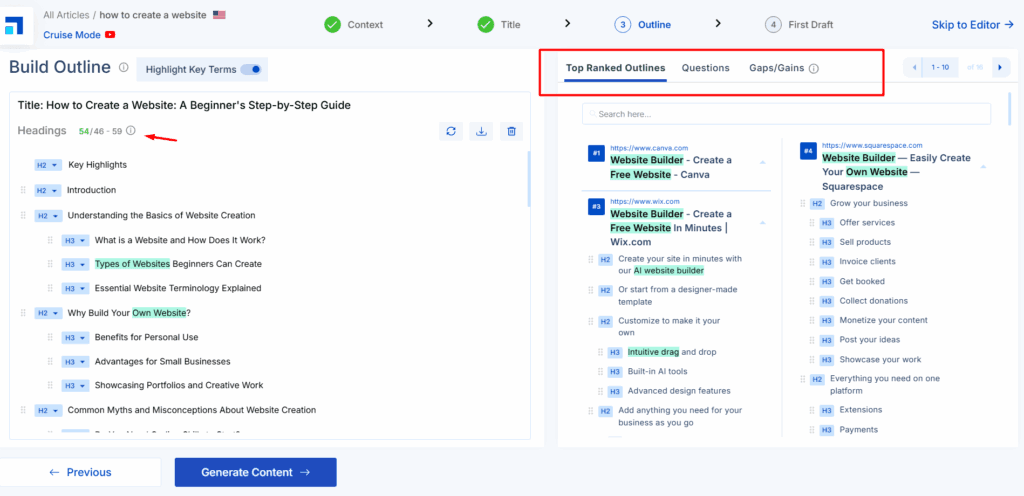Open H3 dropdown for What is a Website
Viewport: 1024px width, 496px height.
[x=75, y=240]
